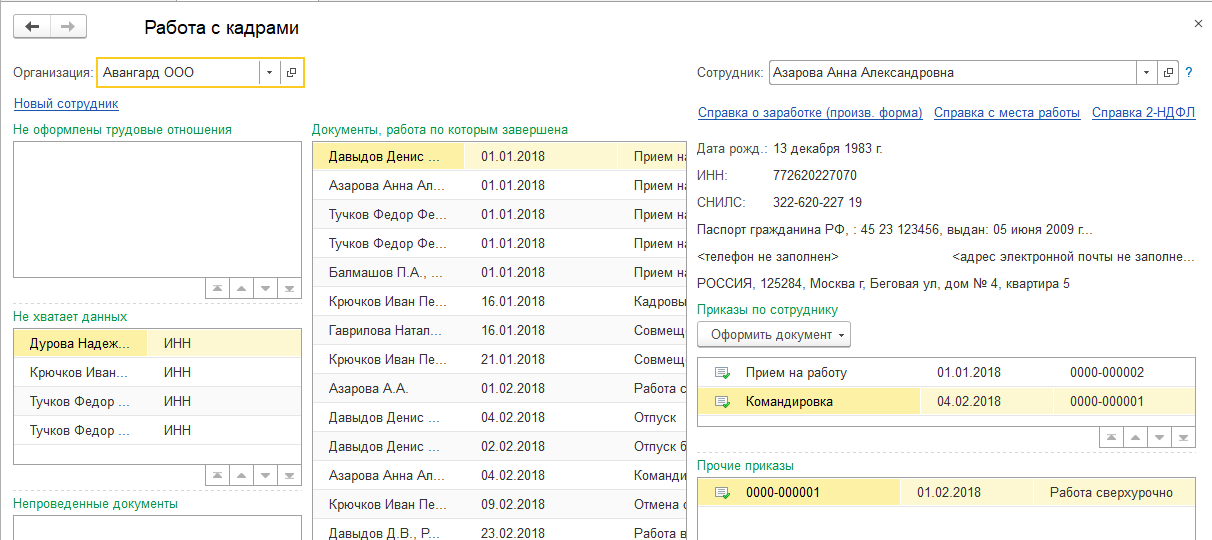Move up in Приказы по сотруднику list
Screen dimensions: 1212x540
(x=1135, y=437)
